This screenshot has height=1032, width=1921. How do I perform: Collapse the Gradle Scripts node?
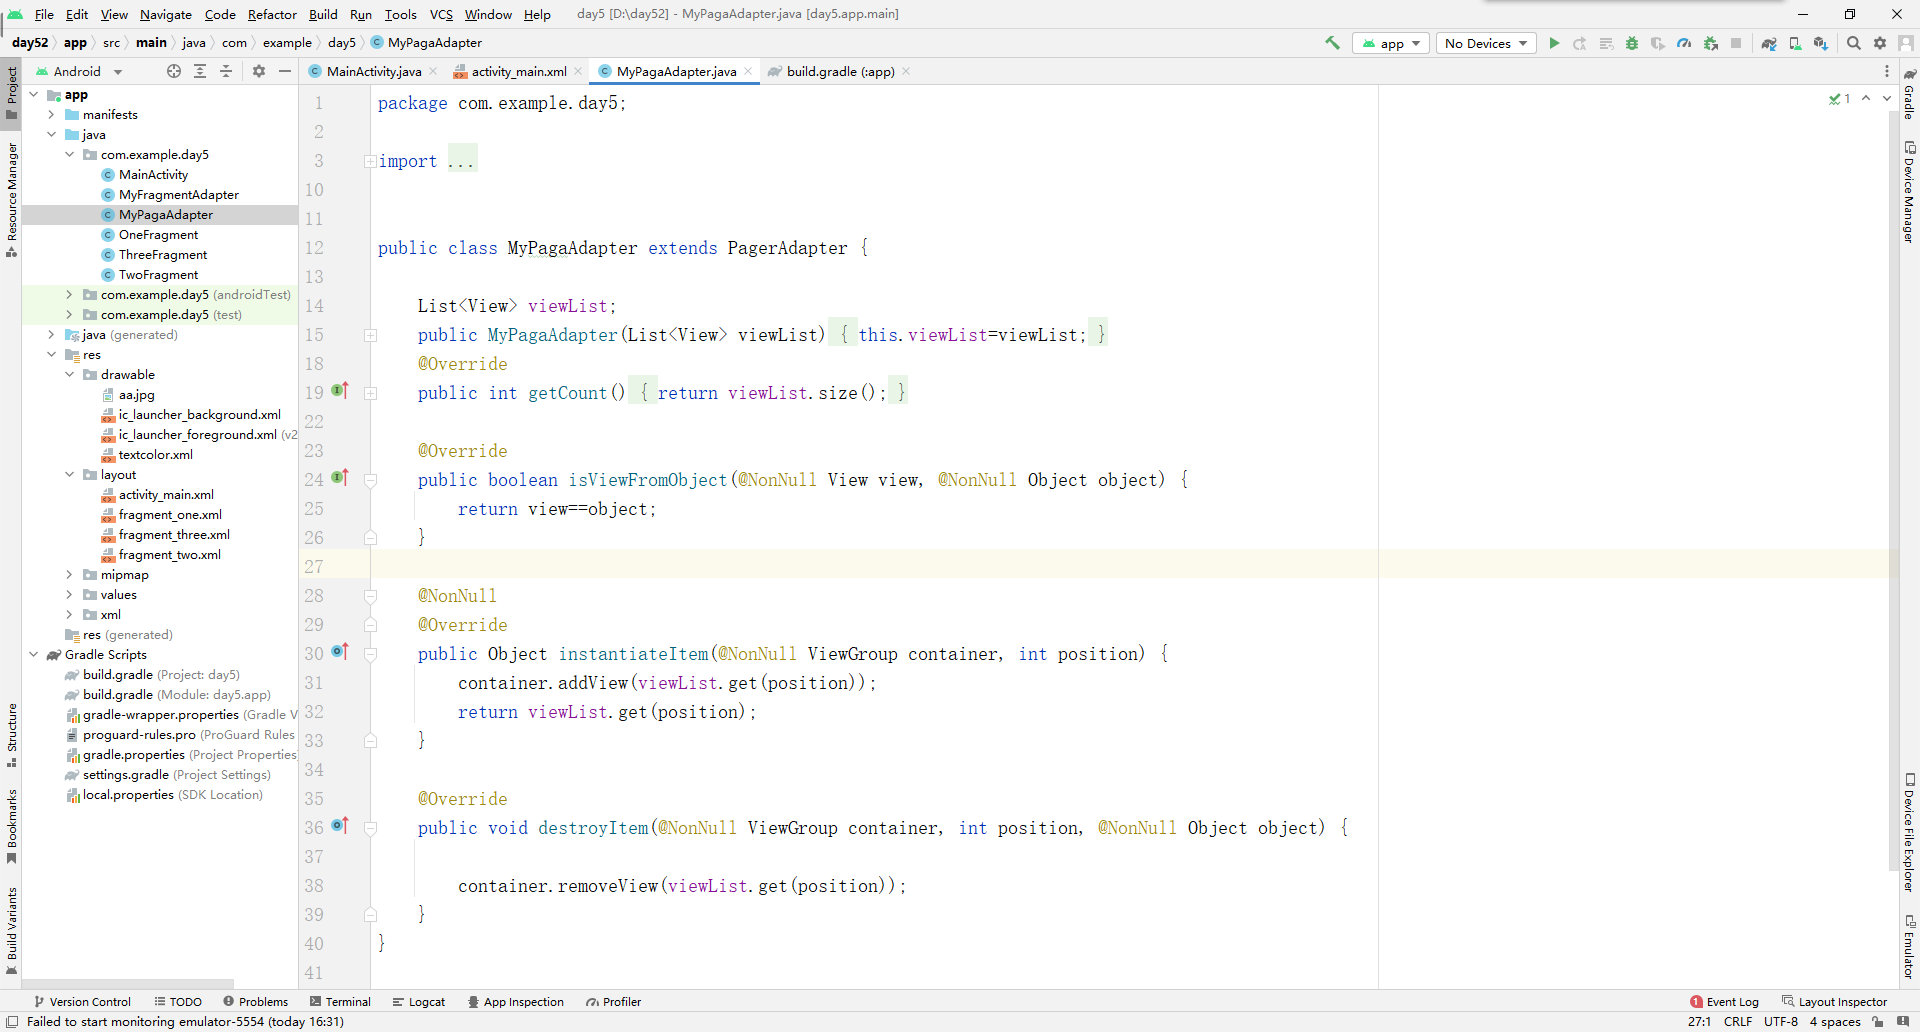point(33,655)
